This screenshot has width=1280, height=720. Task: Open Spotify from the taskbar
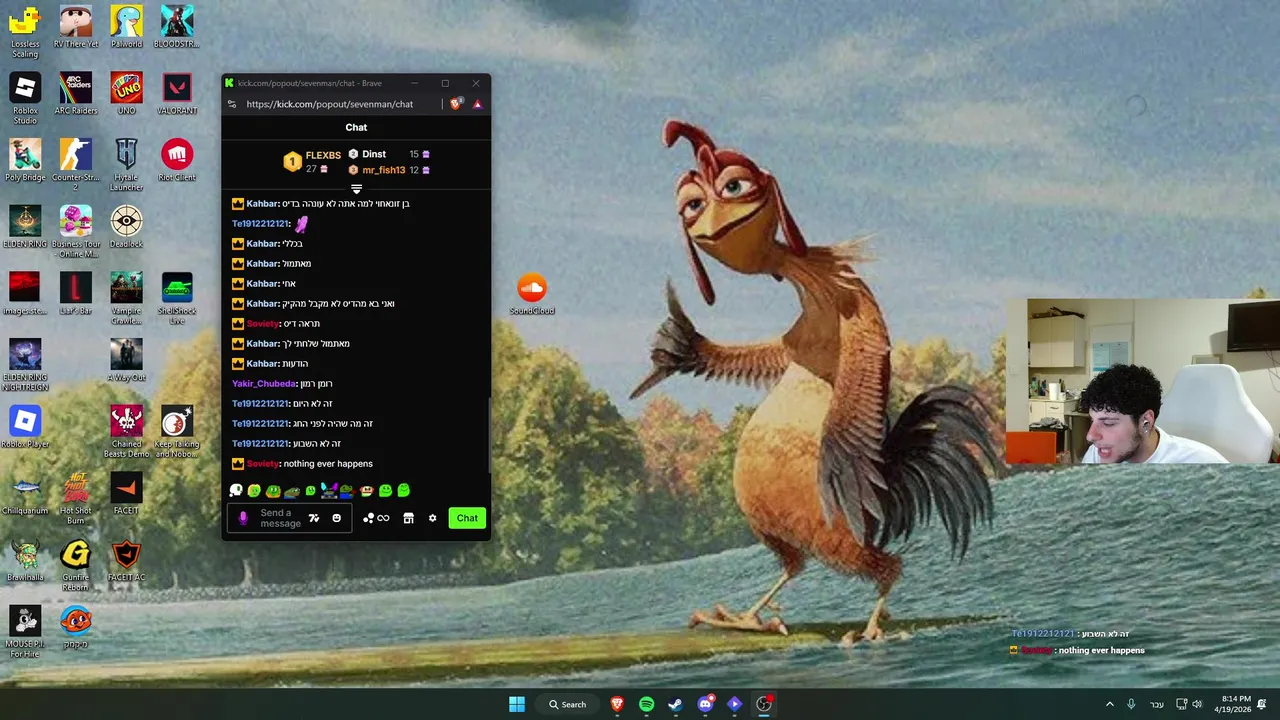pyautogui.click(x=646, y=704)
